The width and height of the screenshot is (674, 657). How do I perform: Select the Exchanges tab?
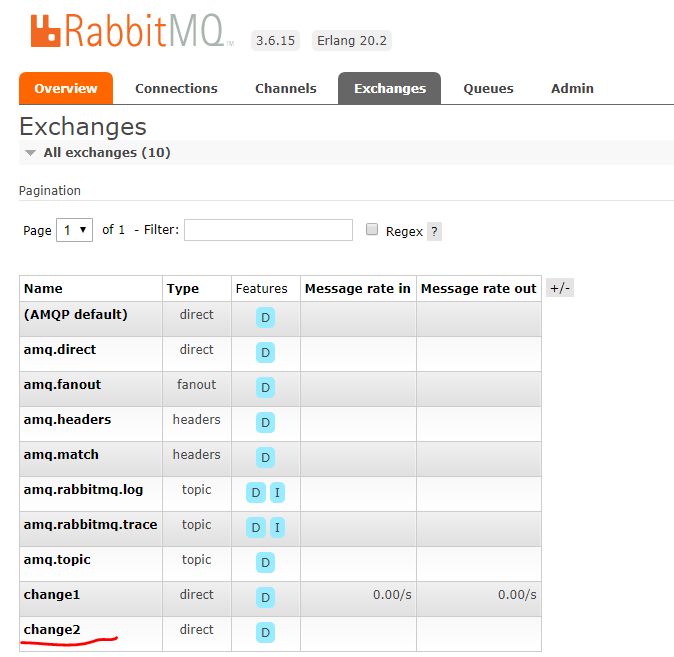click(x=390, y=88)
